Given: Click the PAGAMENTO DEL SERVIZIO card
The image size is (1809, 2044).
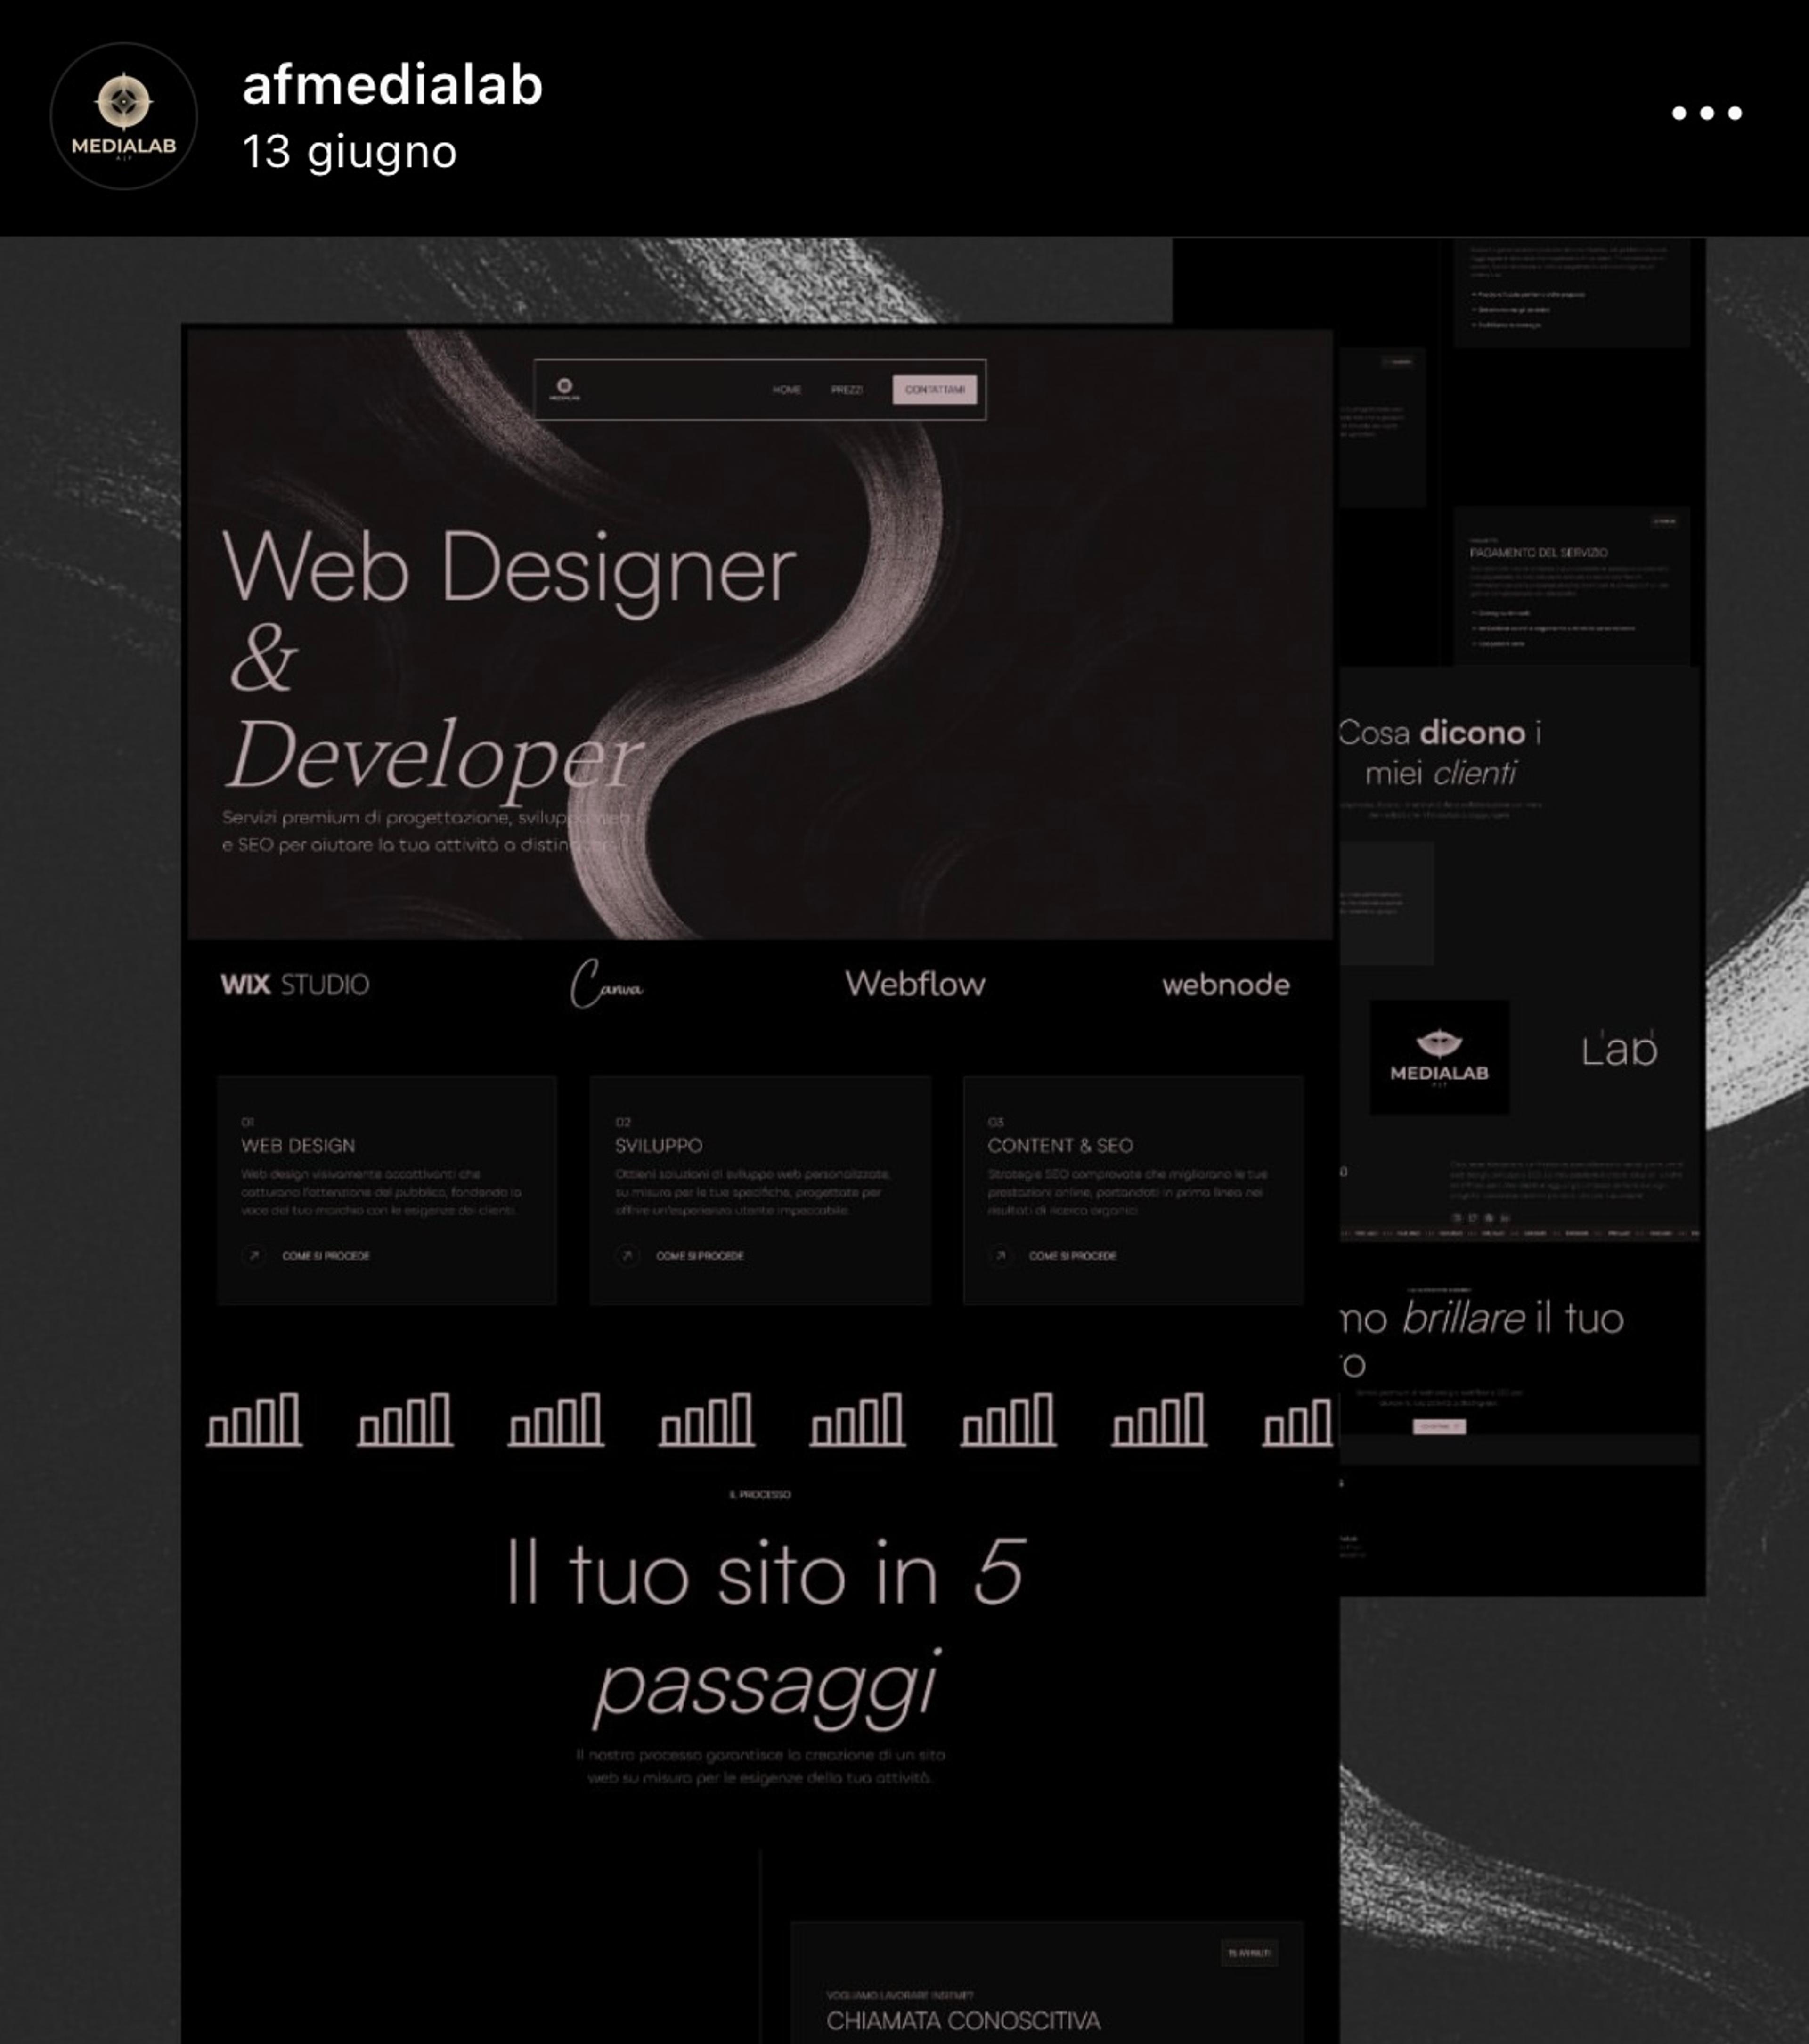Looking at the screenshot, I should click(1571, 586).
